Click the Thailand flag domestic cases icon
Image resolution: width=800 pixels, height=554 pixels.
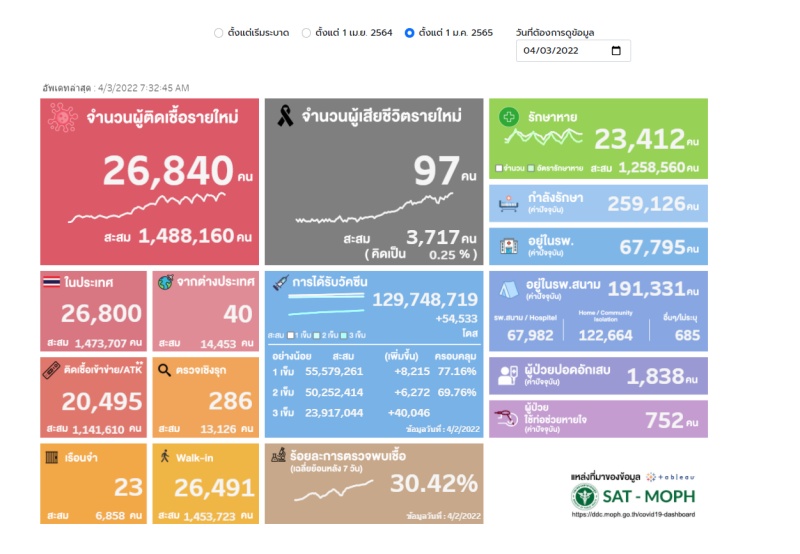click(55, 282)
